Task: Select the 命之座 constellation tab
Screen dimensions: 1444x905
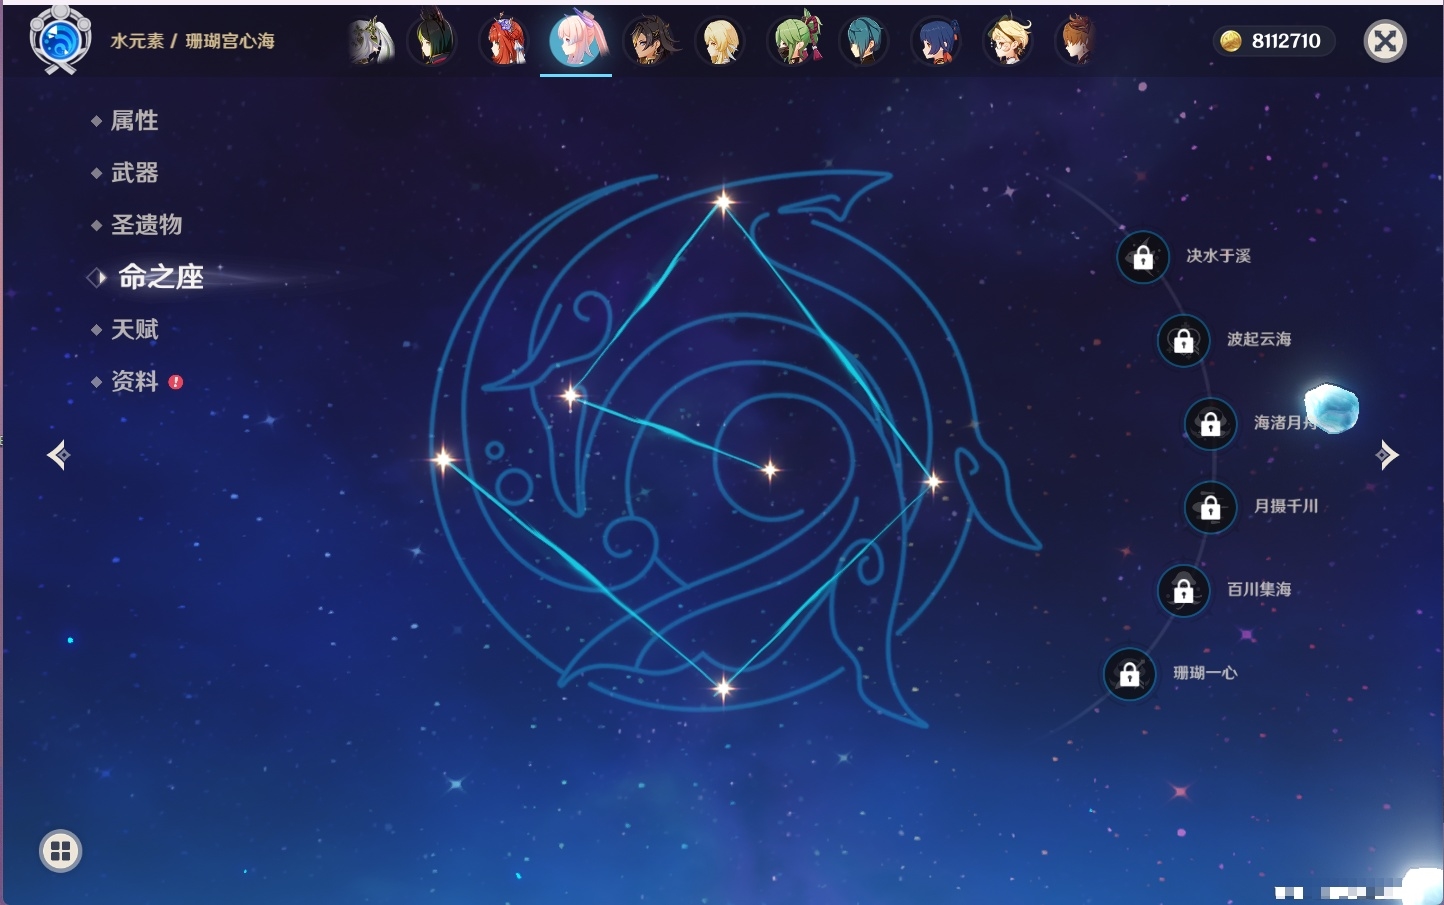Action: click(x=160, y=277)
